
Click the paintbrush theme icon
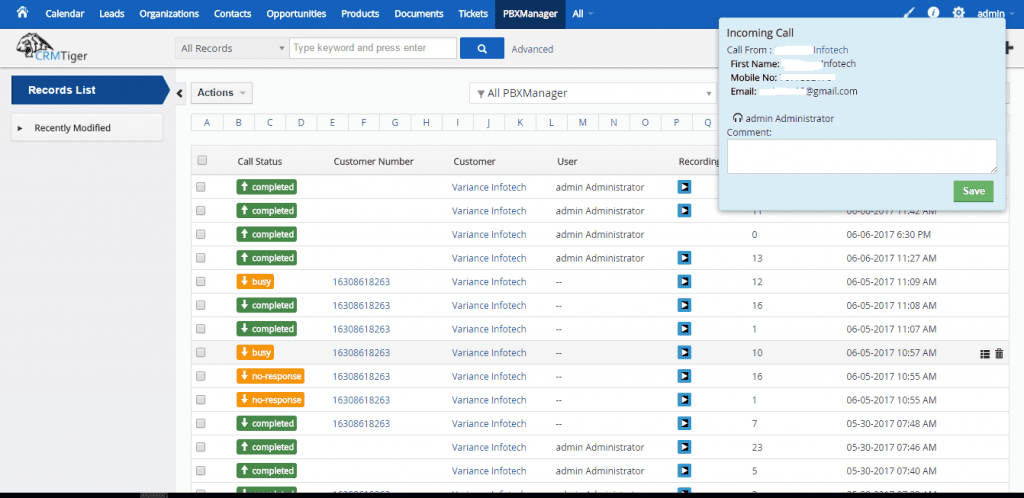pyautogui.click(x=909, y=13)
